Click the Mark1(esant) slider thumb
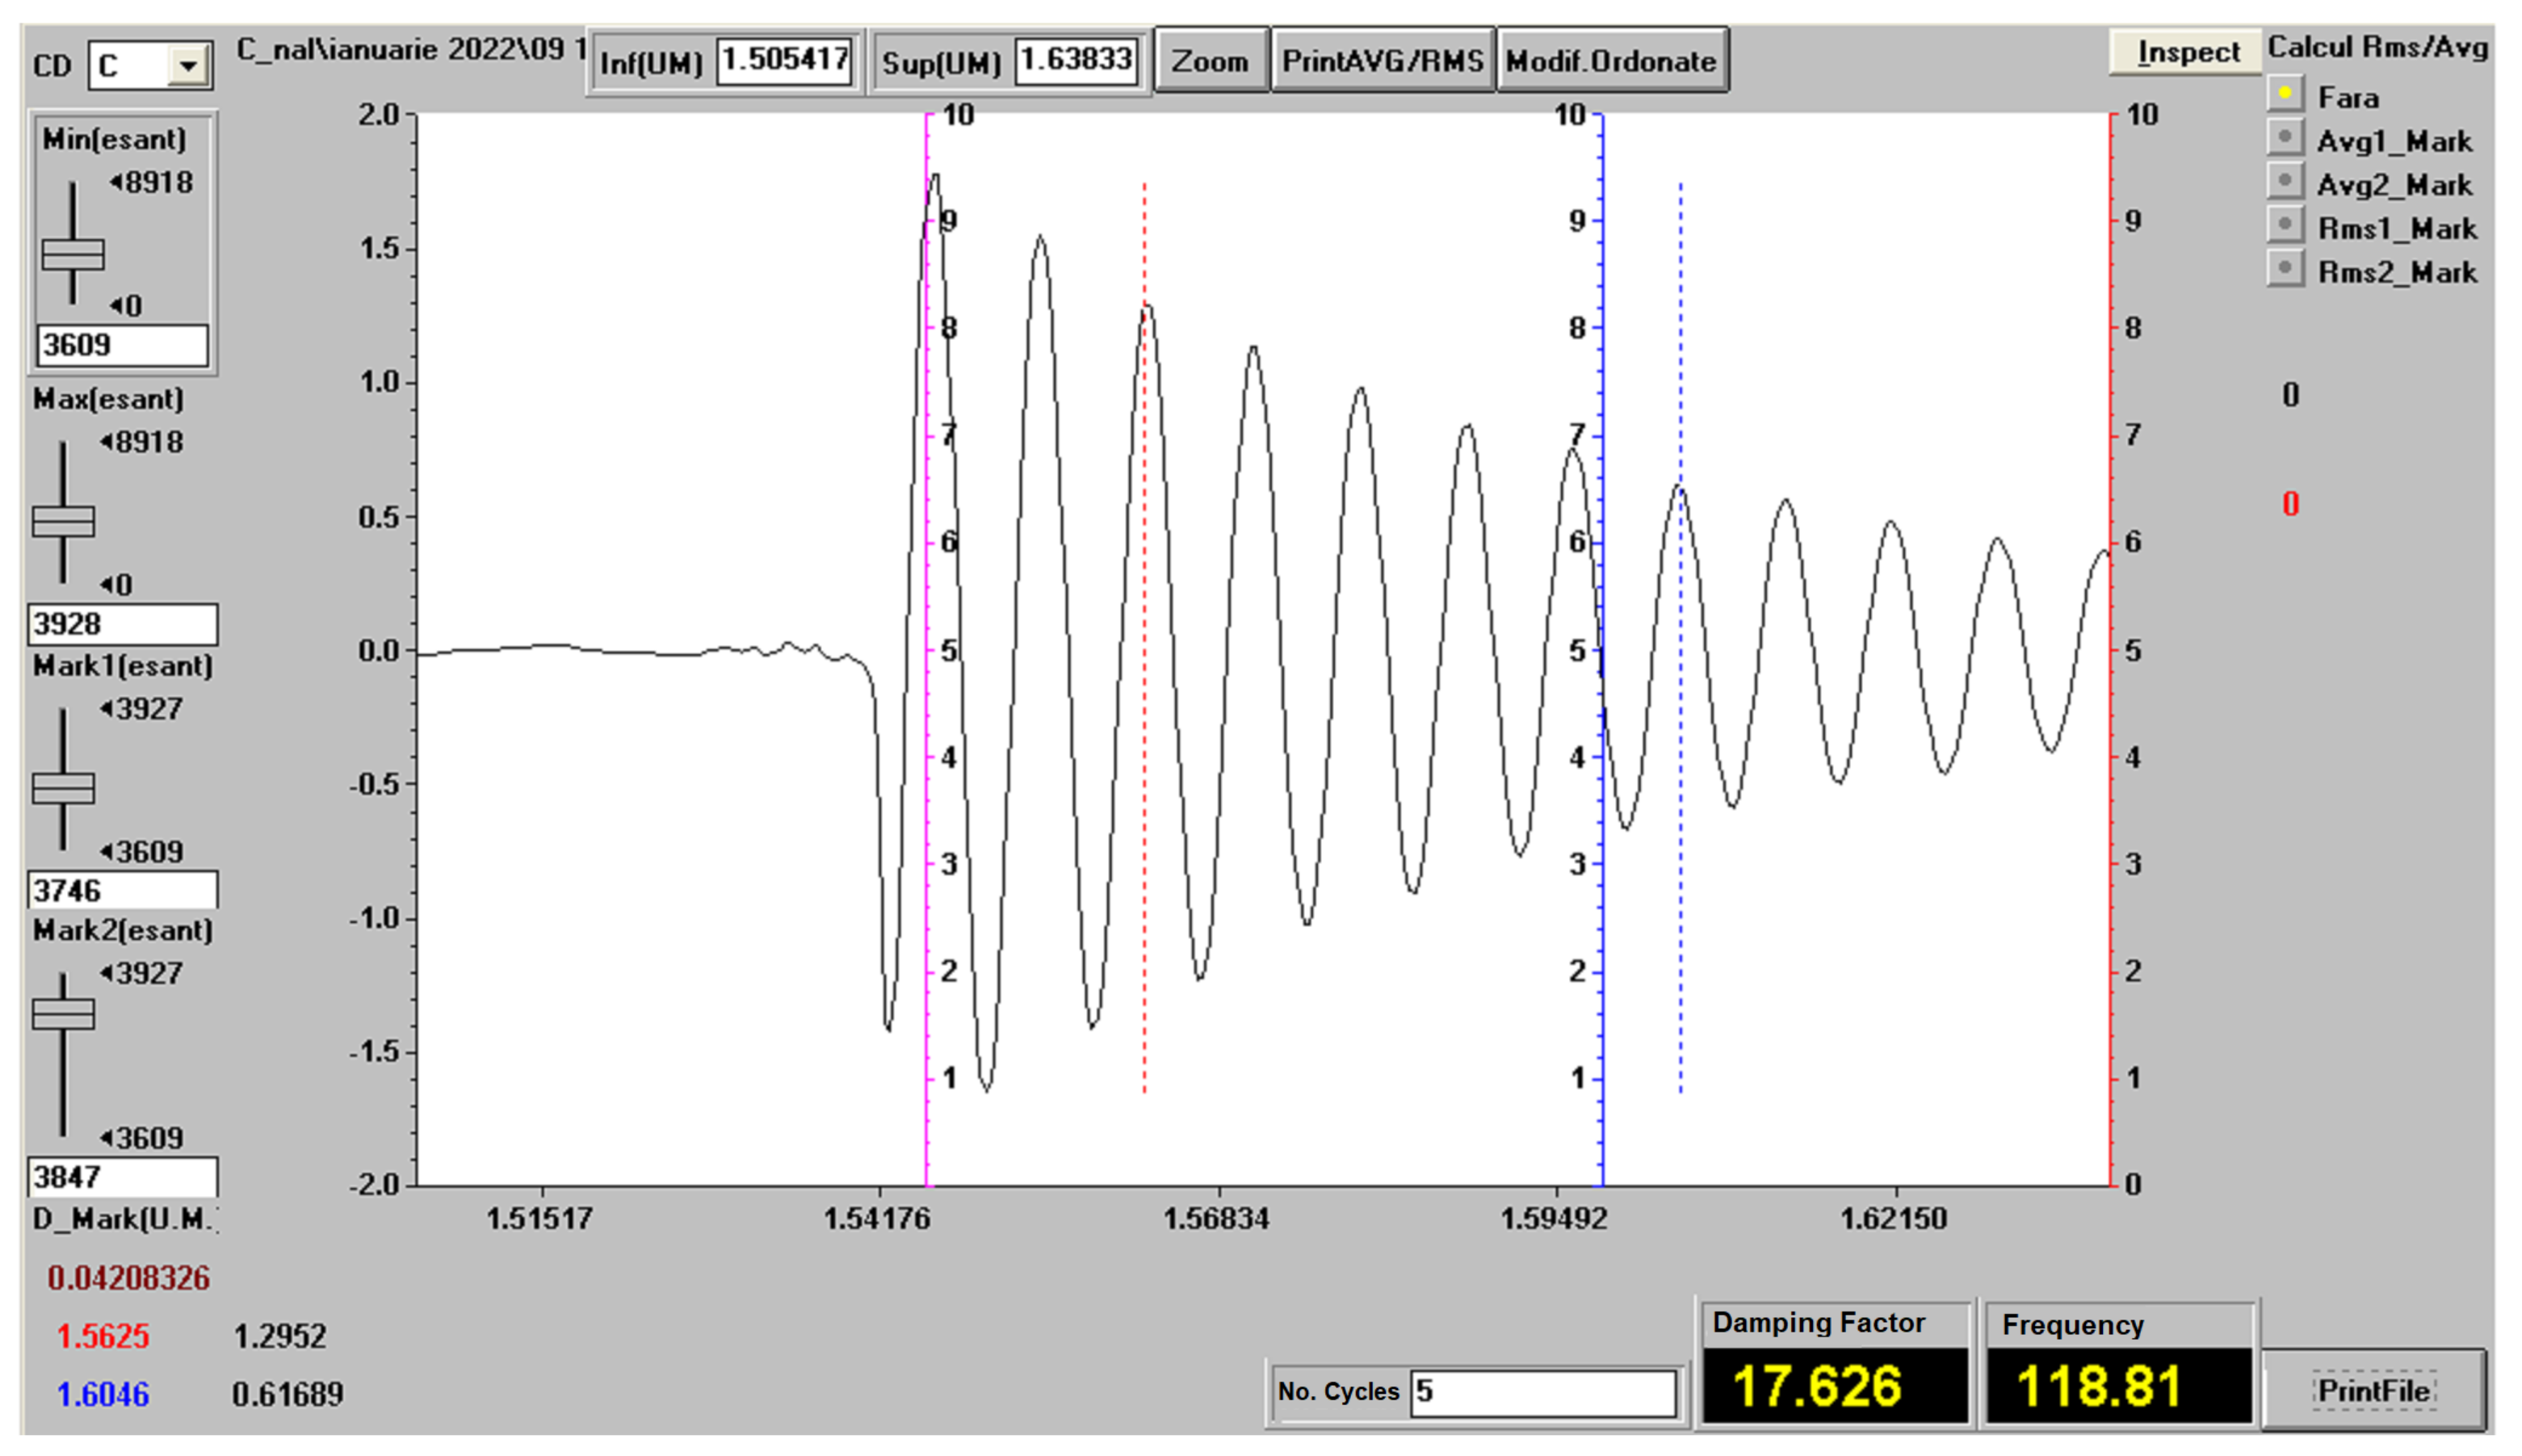The image size is (2522, 1456). (63, 788)
